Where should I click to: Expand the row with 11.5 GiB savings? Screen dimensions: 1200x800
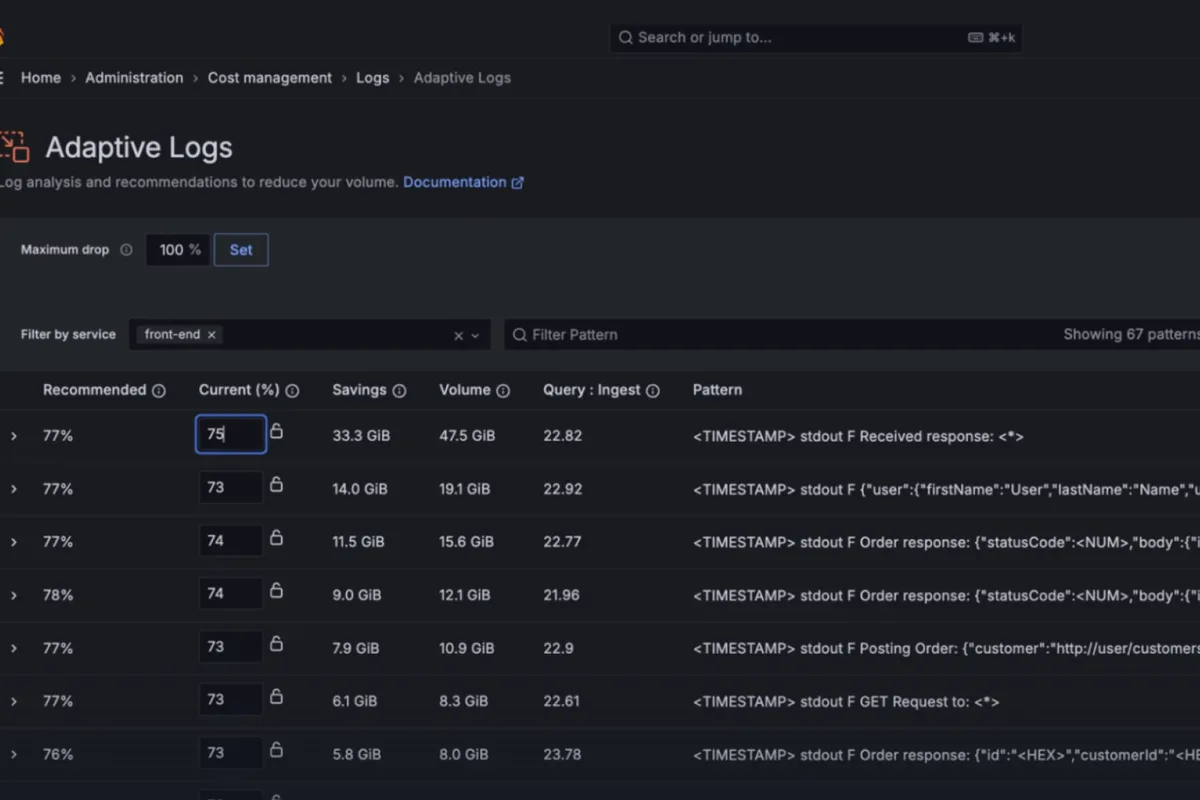(14, 542)
